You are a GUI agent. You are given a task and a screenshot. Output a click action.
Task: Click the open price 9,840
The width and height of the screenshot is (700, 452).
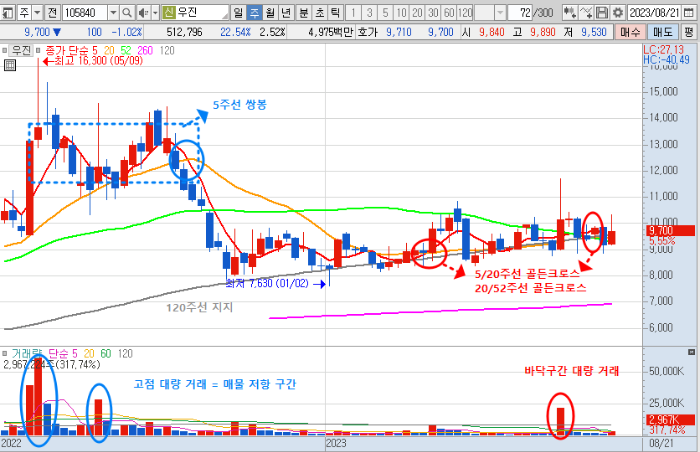(492, 32)
